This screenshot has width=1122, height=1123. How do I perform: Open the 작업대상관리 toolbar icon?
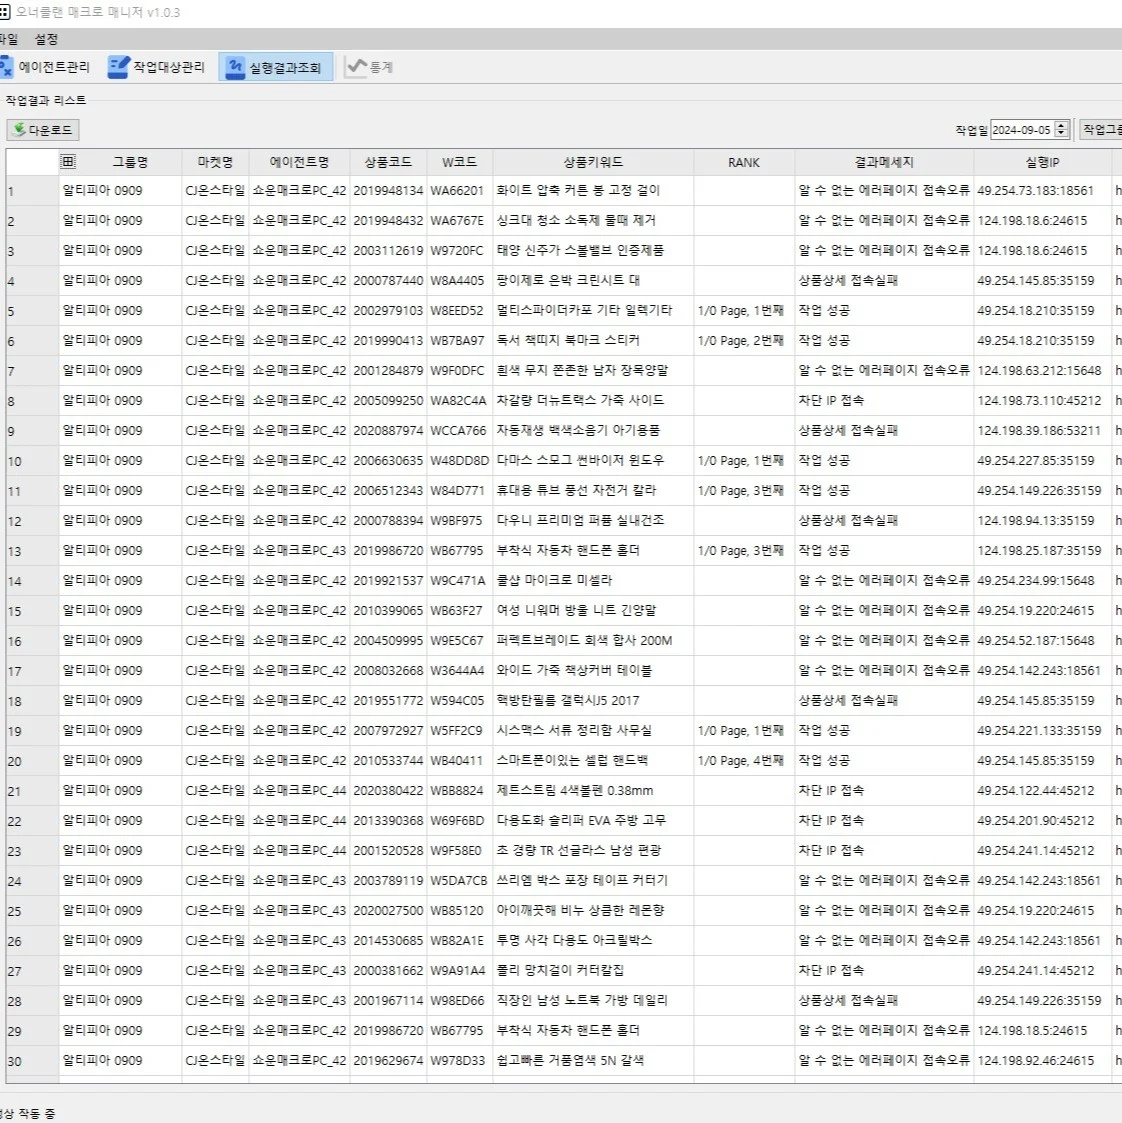119,67
